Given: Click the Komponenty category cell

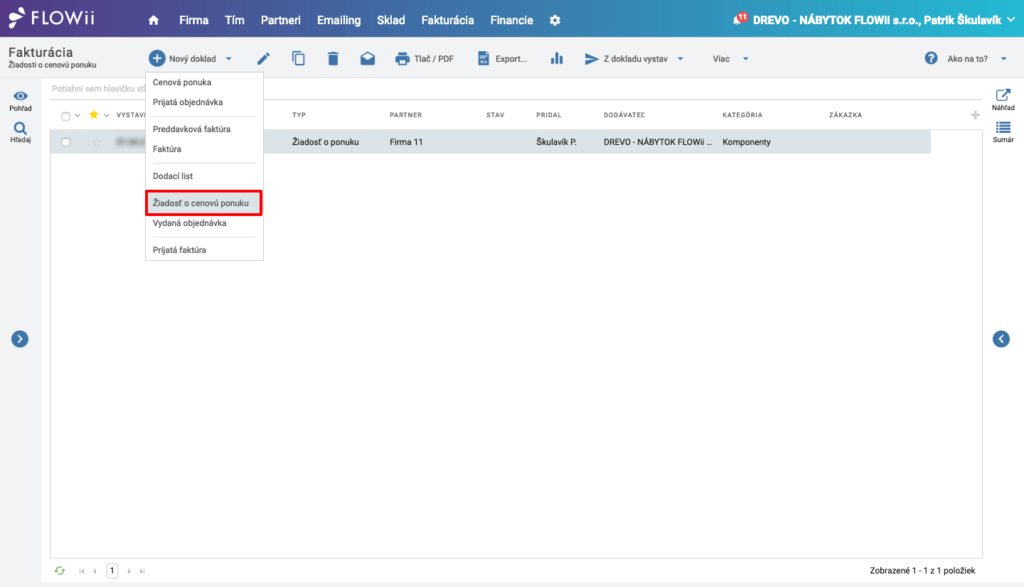Looking at the screenshot, I should click(746, 142).
